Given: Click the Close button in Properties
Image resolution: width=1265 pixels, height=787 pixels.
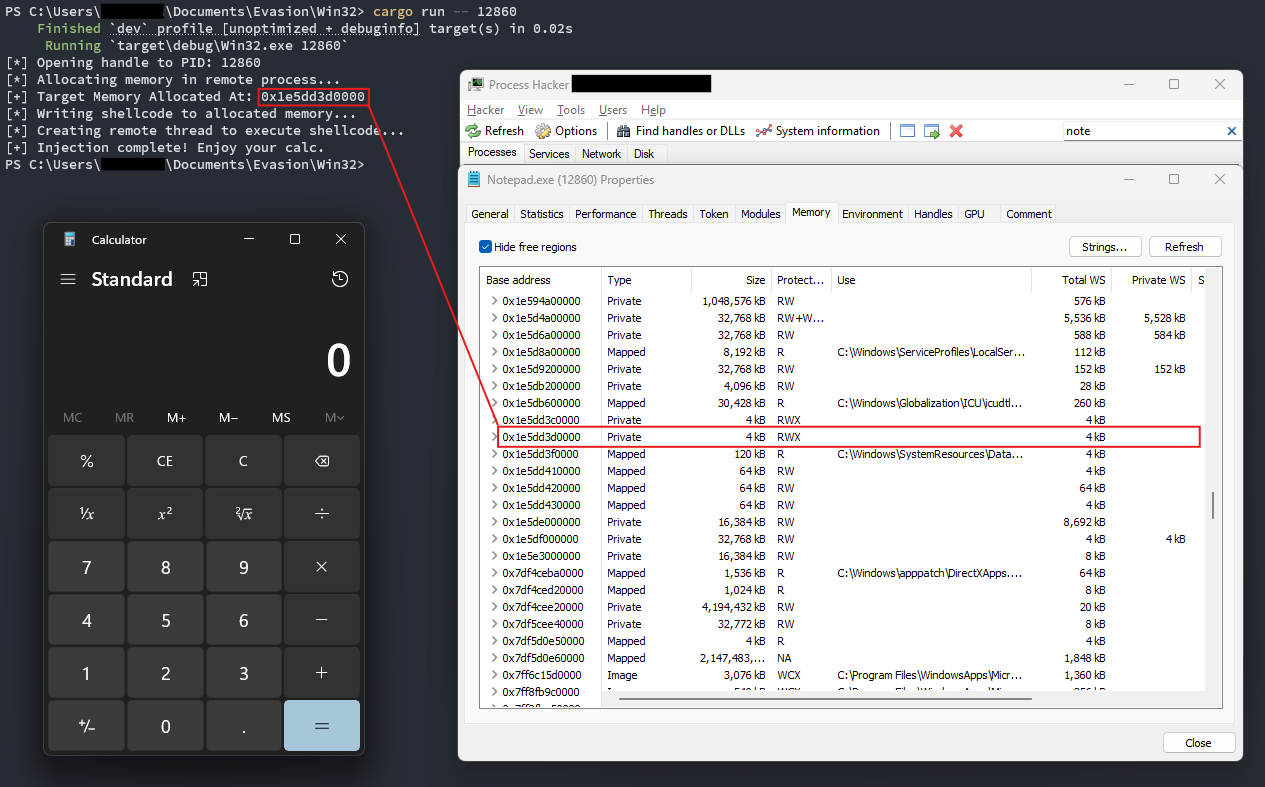Looking at the screenshot, I should (1198, 743).
